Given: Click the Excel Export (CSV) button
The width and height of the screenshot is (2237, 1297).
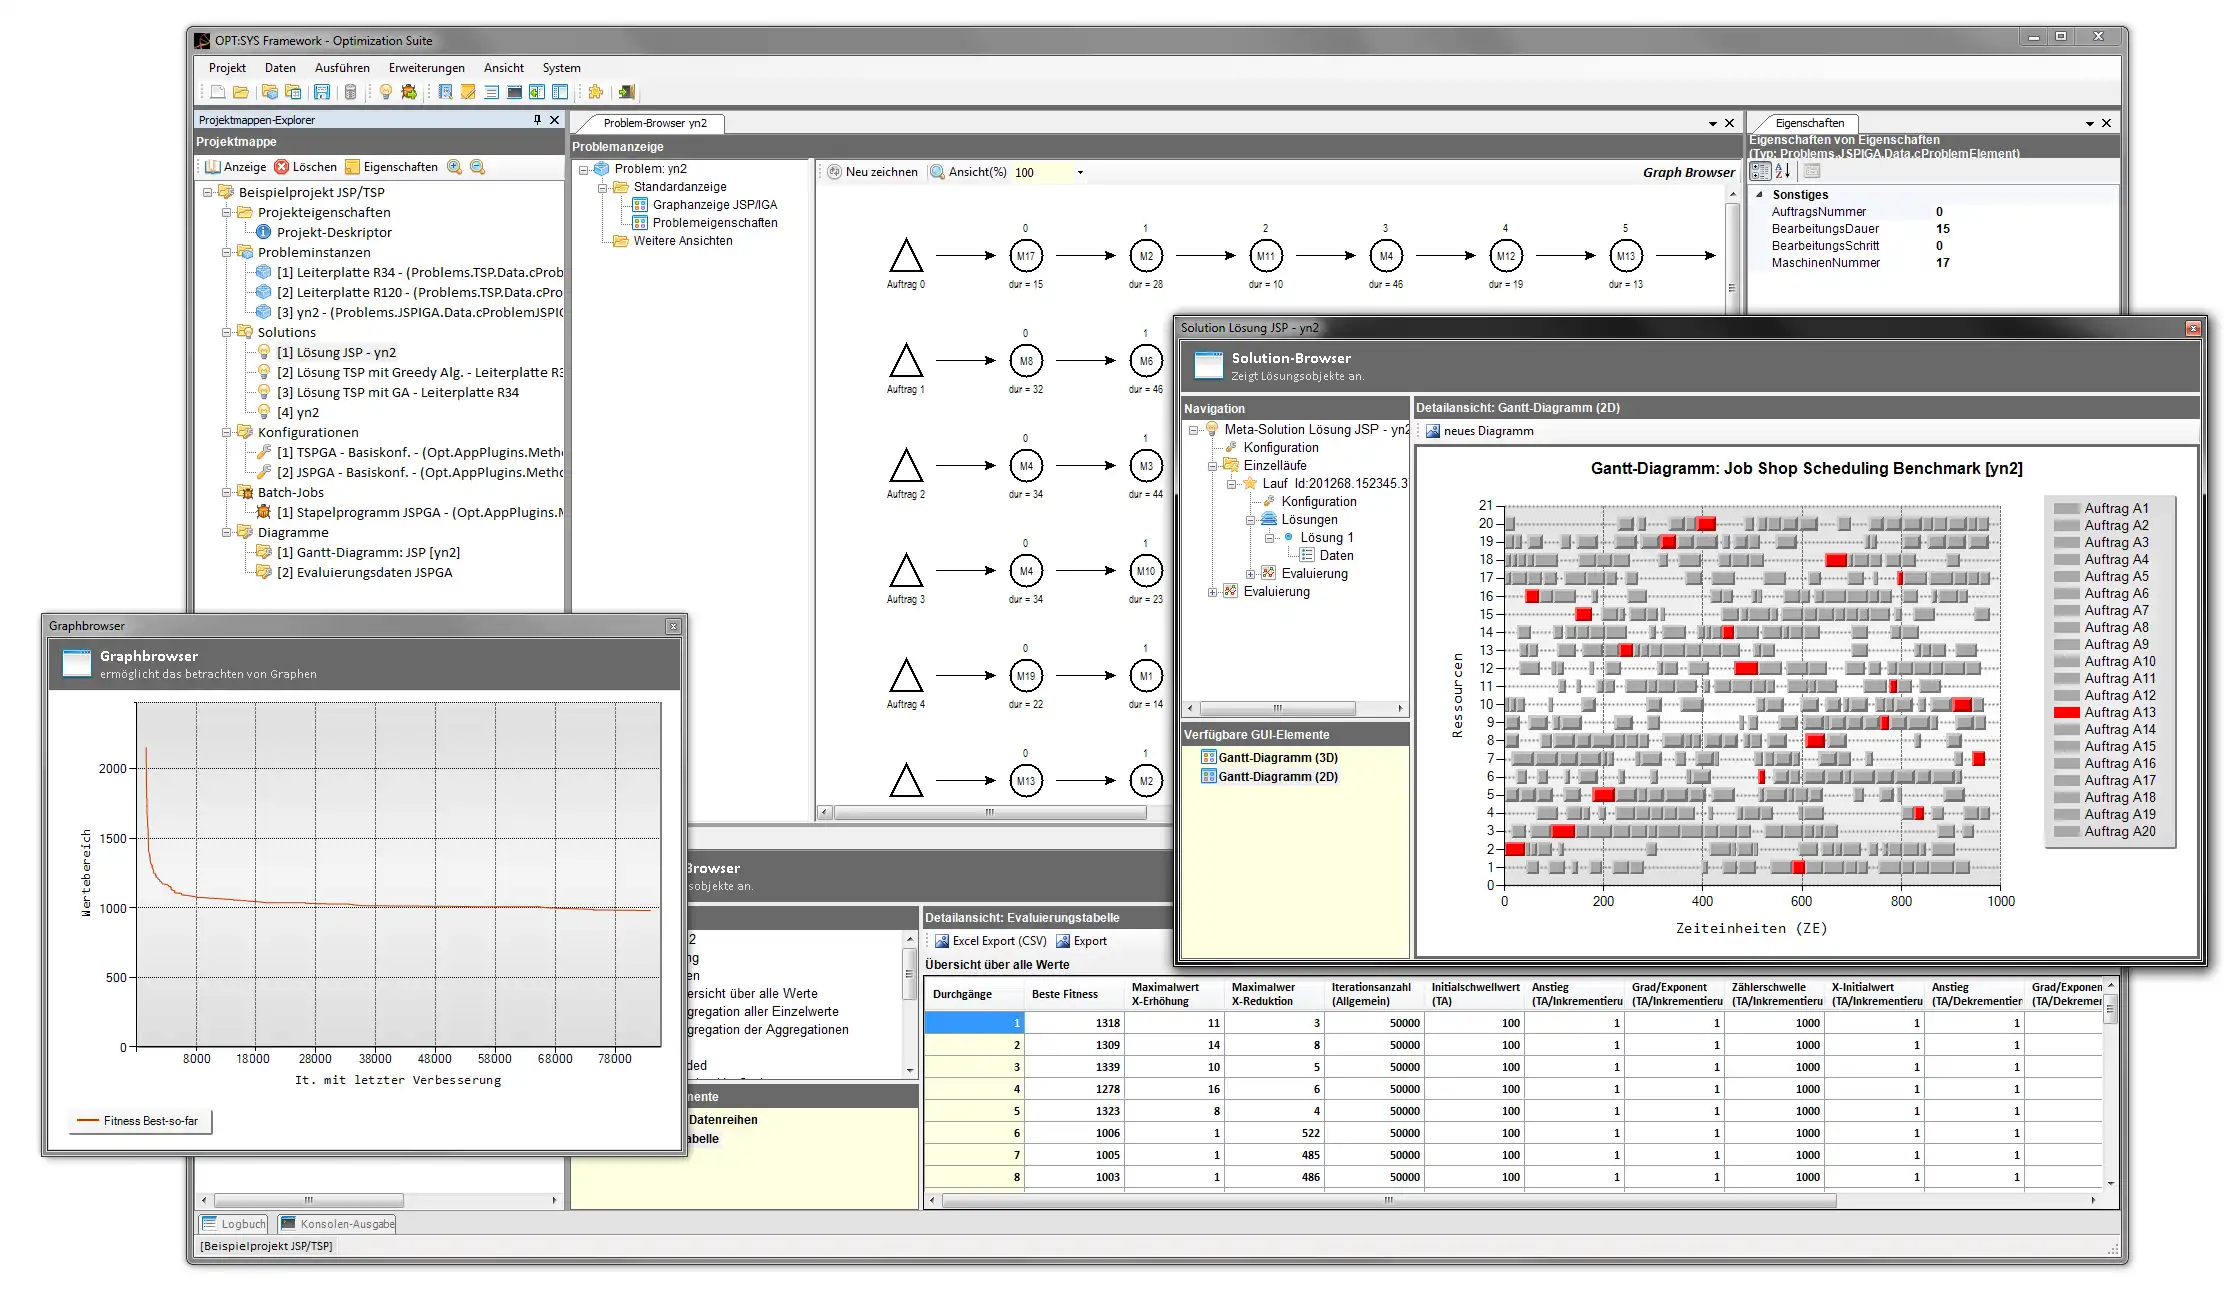Looking at the screenshot, I should pos(990,941).
